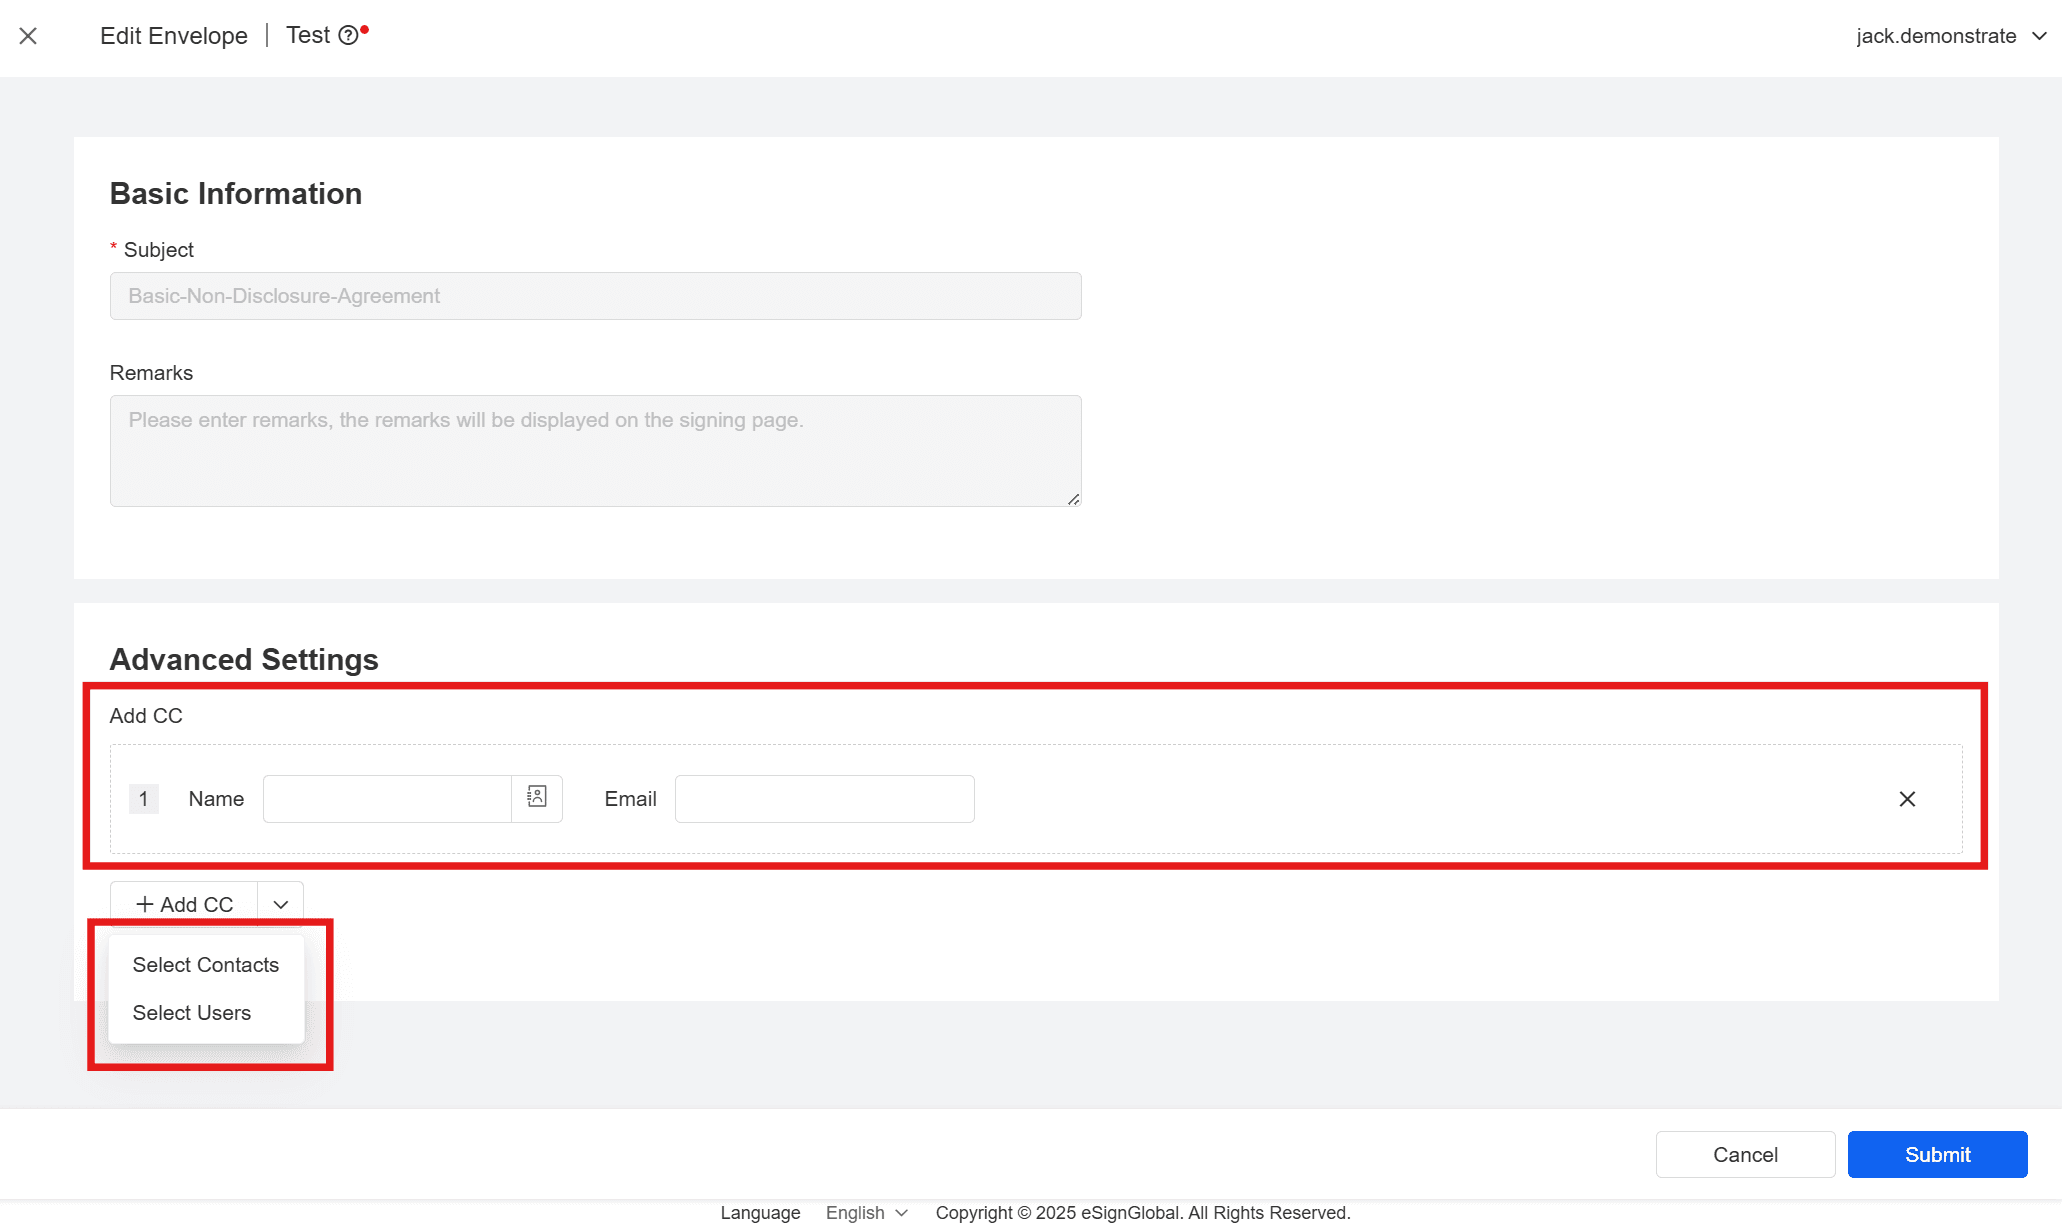Click the help question mark icon beside Test

(348, 36)
